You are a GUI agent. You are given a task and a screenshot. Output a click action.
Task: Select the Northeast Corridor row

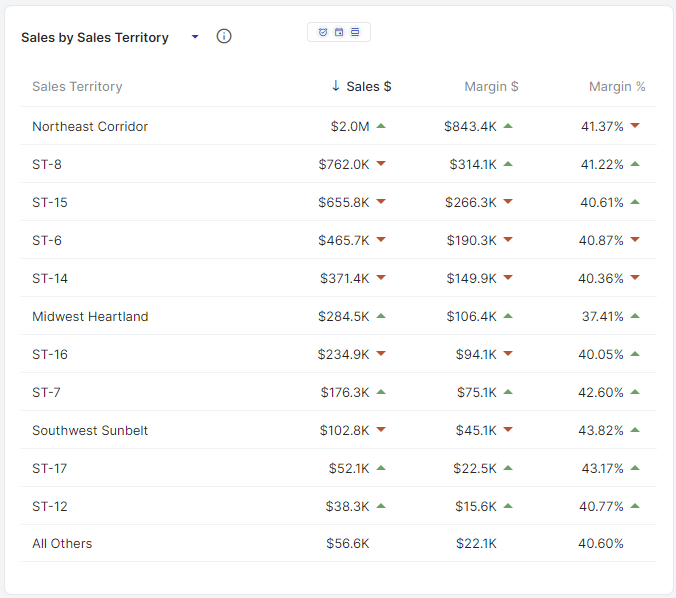click(90, 127)
